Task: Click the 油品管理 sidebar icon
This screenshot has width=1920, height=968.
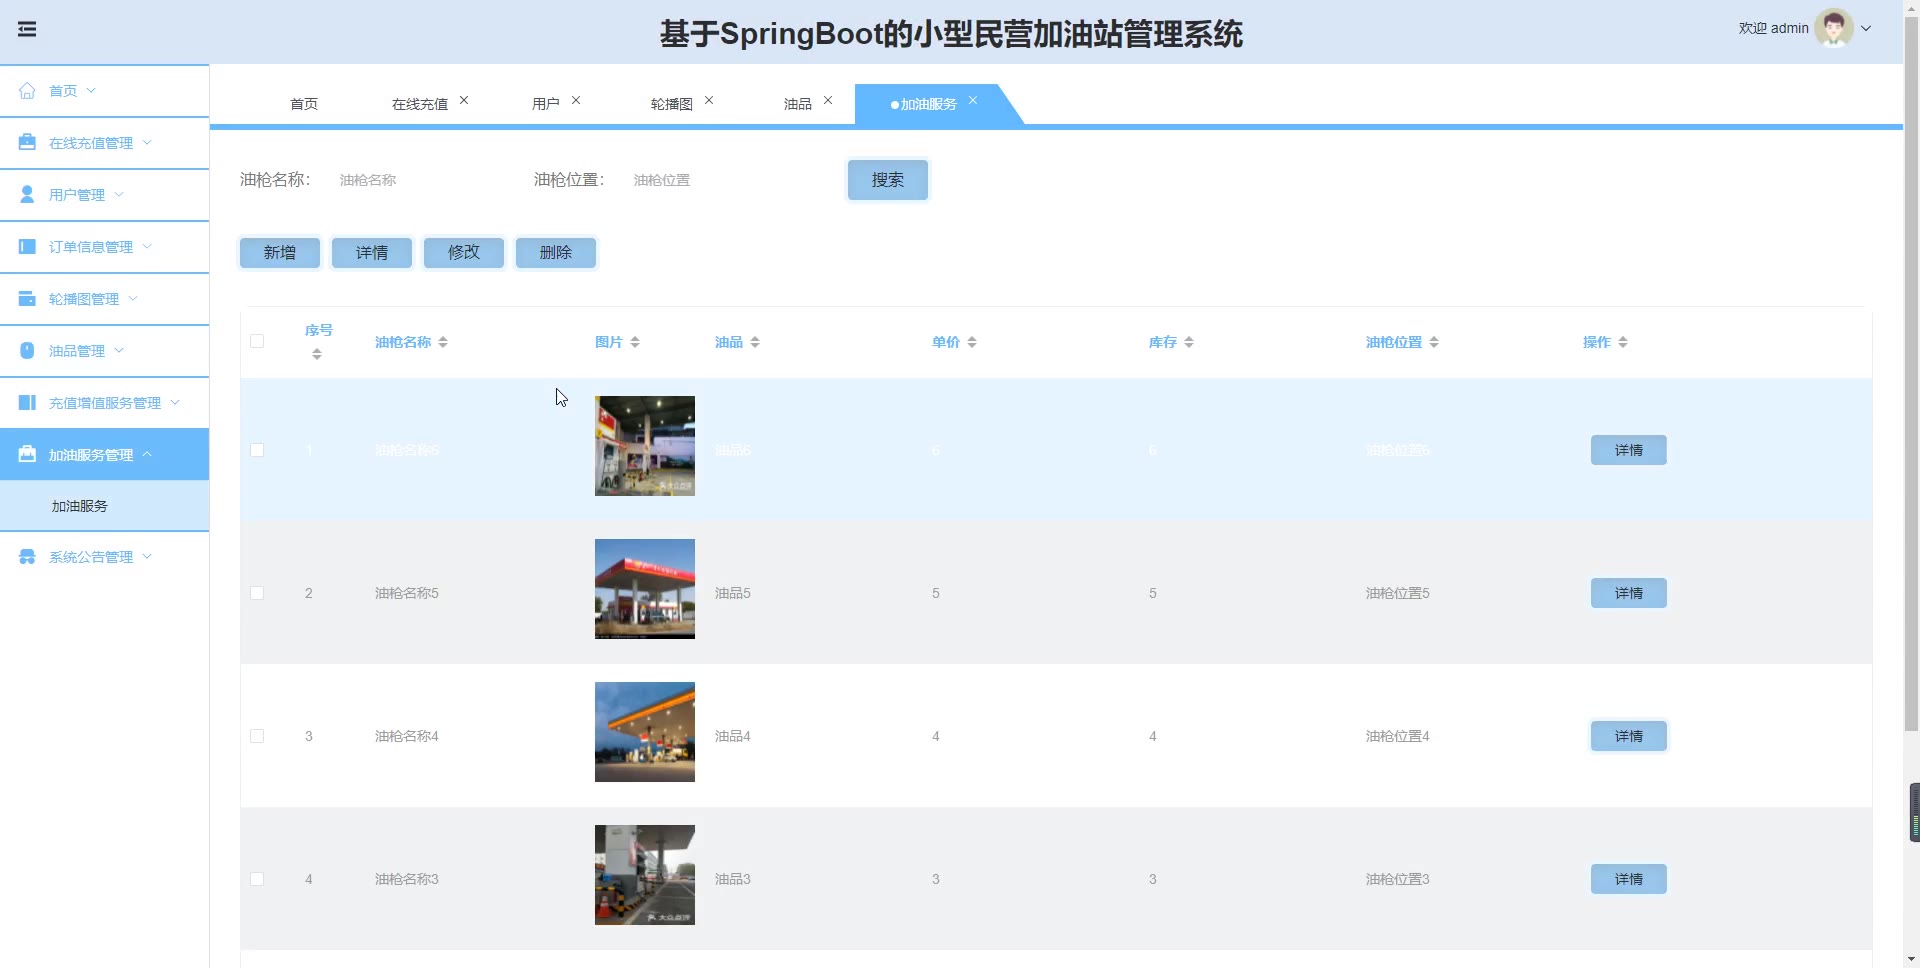Action: pyautogui.click(x=27, y=351)
